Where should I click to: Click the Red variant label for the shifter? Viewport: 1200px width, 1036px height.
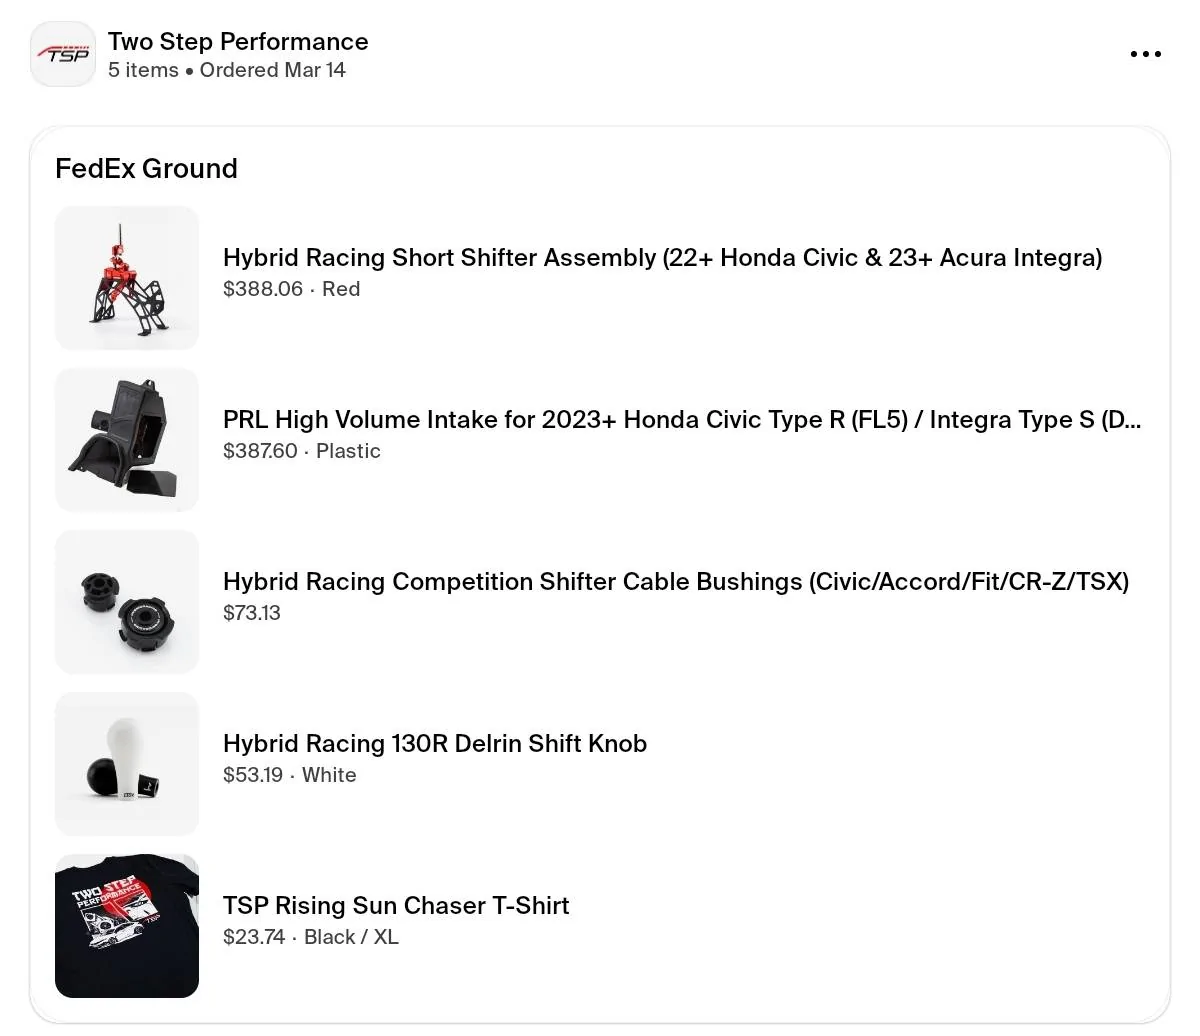(341, 289)
